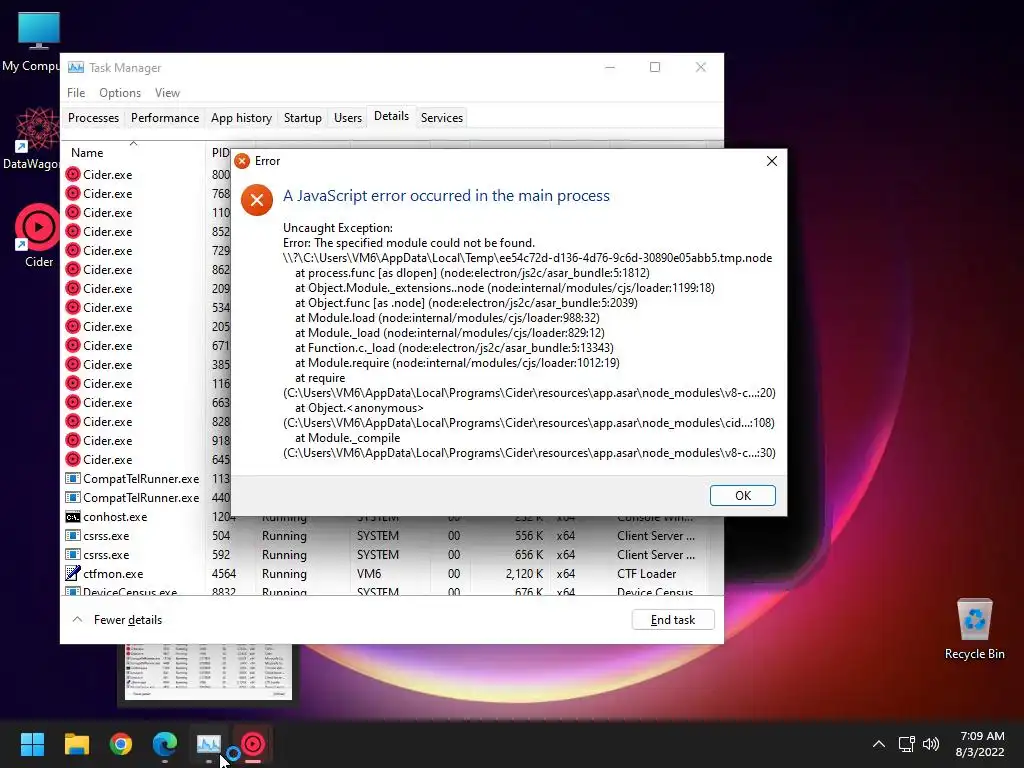Collapse Task Manager with Fewer details
Screen dimensions: 1024x768
click(x=118, y=620)
